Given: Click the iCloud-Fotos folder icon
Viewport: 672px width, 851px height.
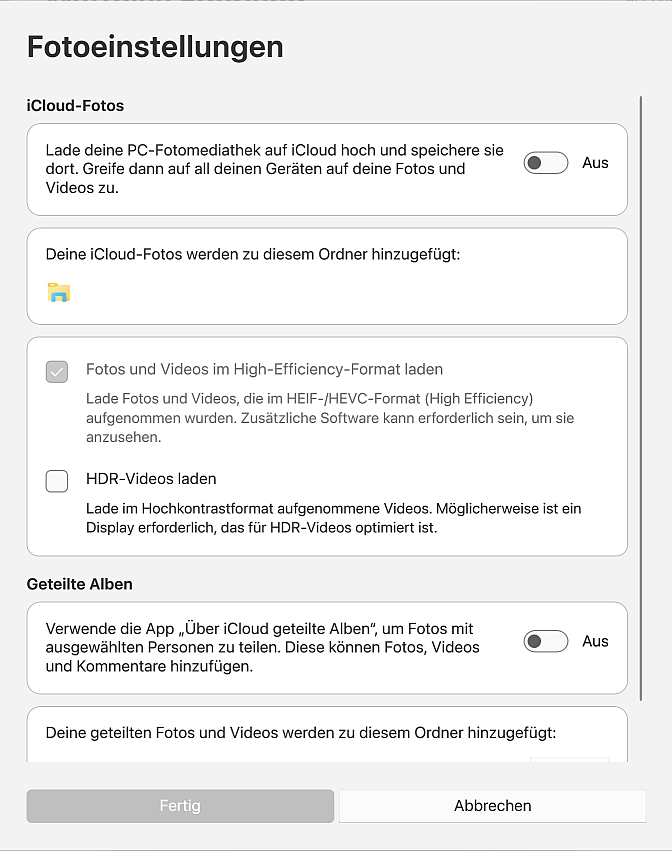Looking at the screenshot, I should coord(59,293).
